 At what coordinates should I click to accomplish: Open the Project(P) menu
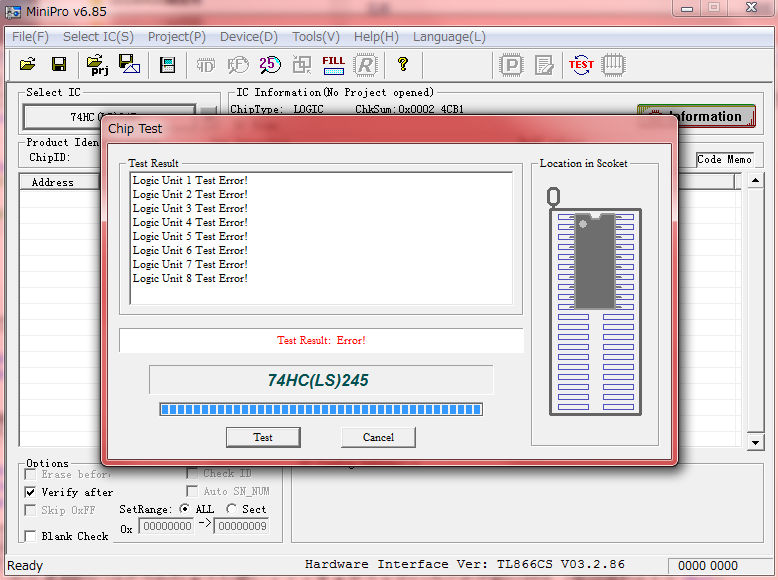pyautogui.click(x=177, y=37)
